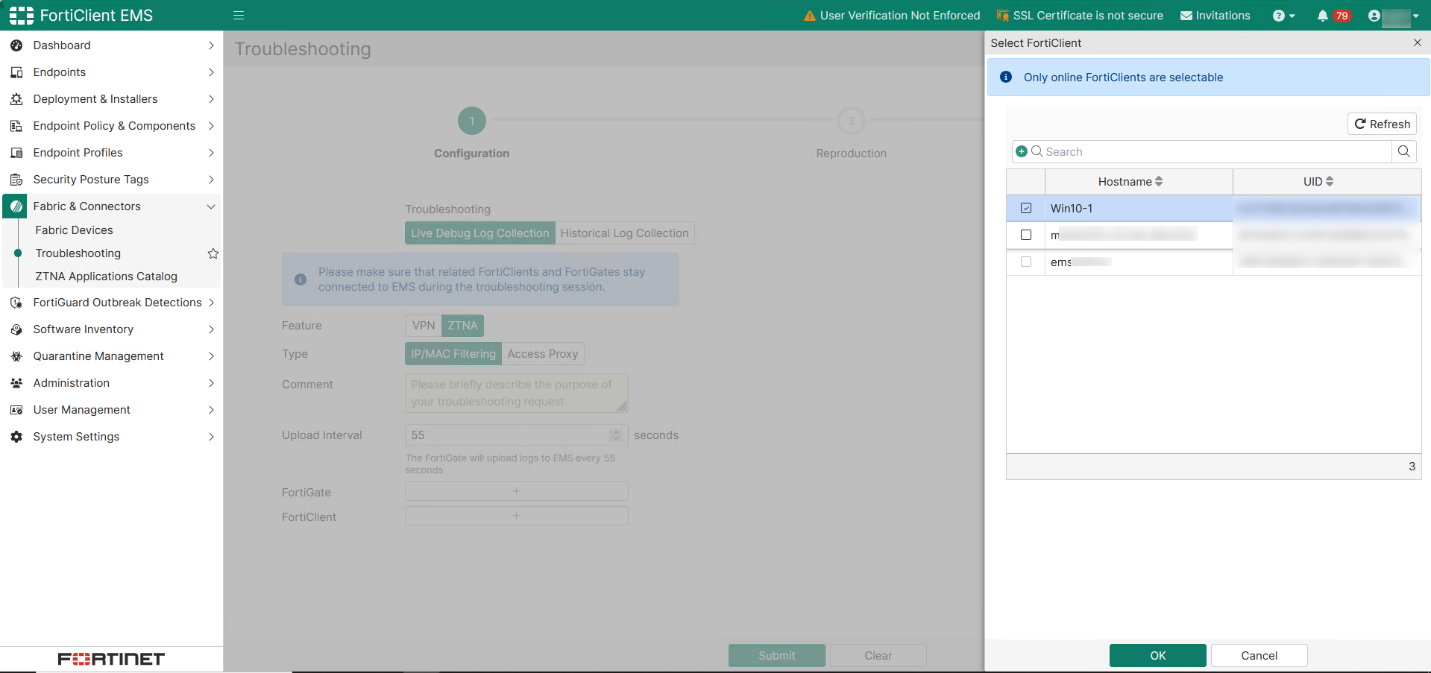Screen dimensions: 1431x673
Task: Check the ems row checkbox
Action: [1026, 262]
